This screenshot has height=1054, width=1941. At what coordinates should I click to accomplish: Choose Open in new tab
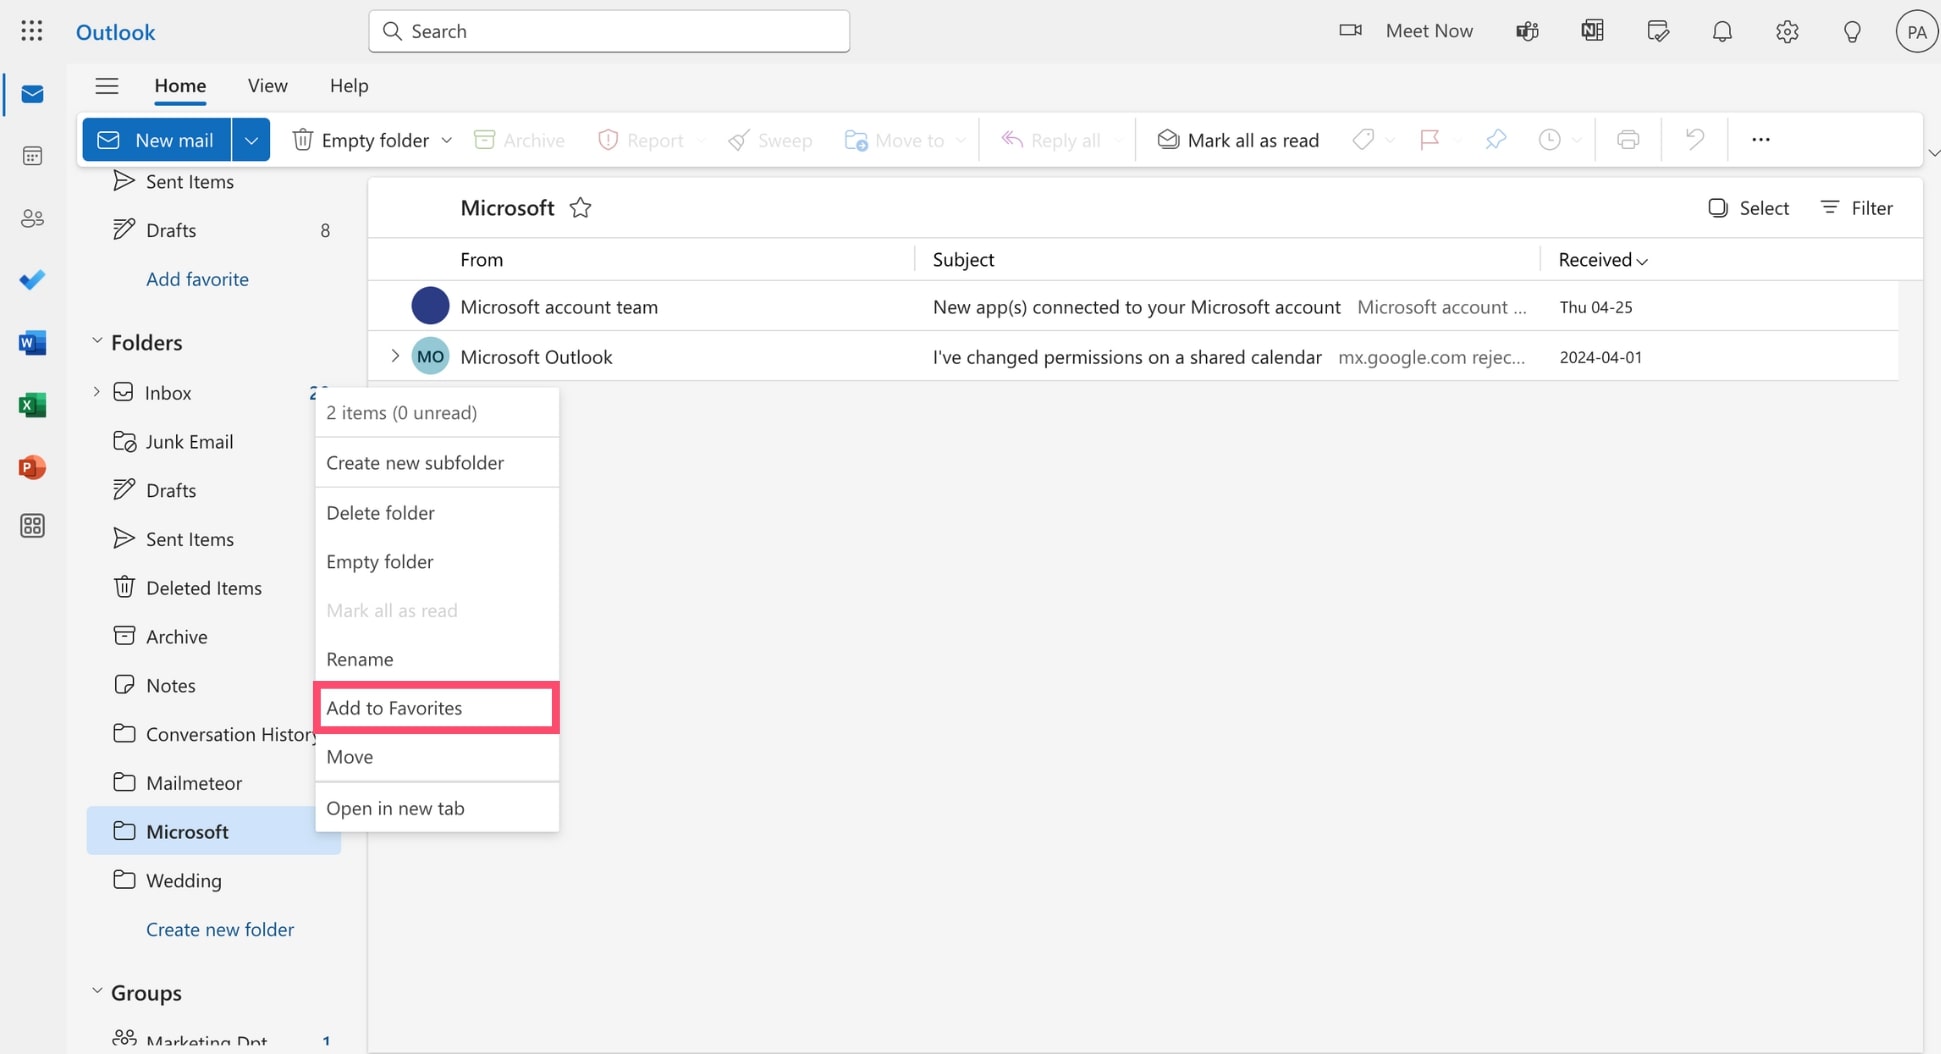tap(437, 808)
